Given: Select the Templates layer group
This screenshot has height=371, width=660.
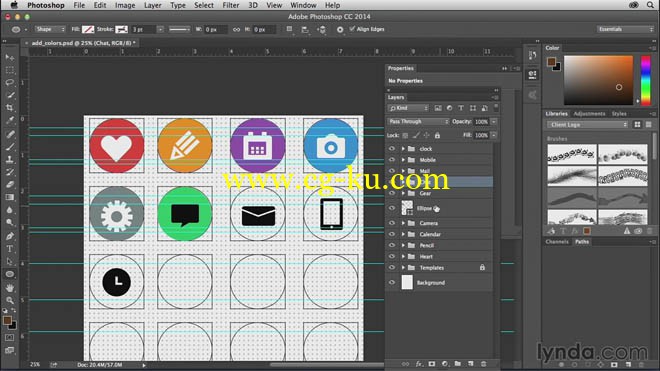Looking at the screenshot, I should point(439,267).
